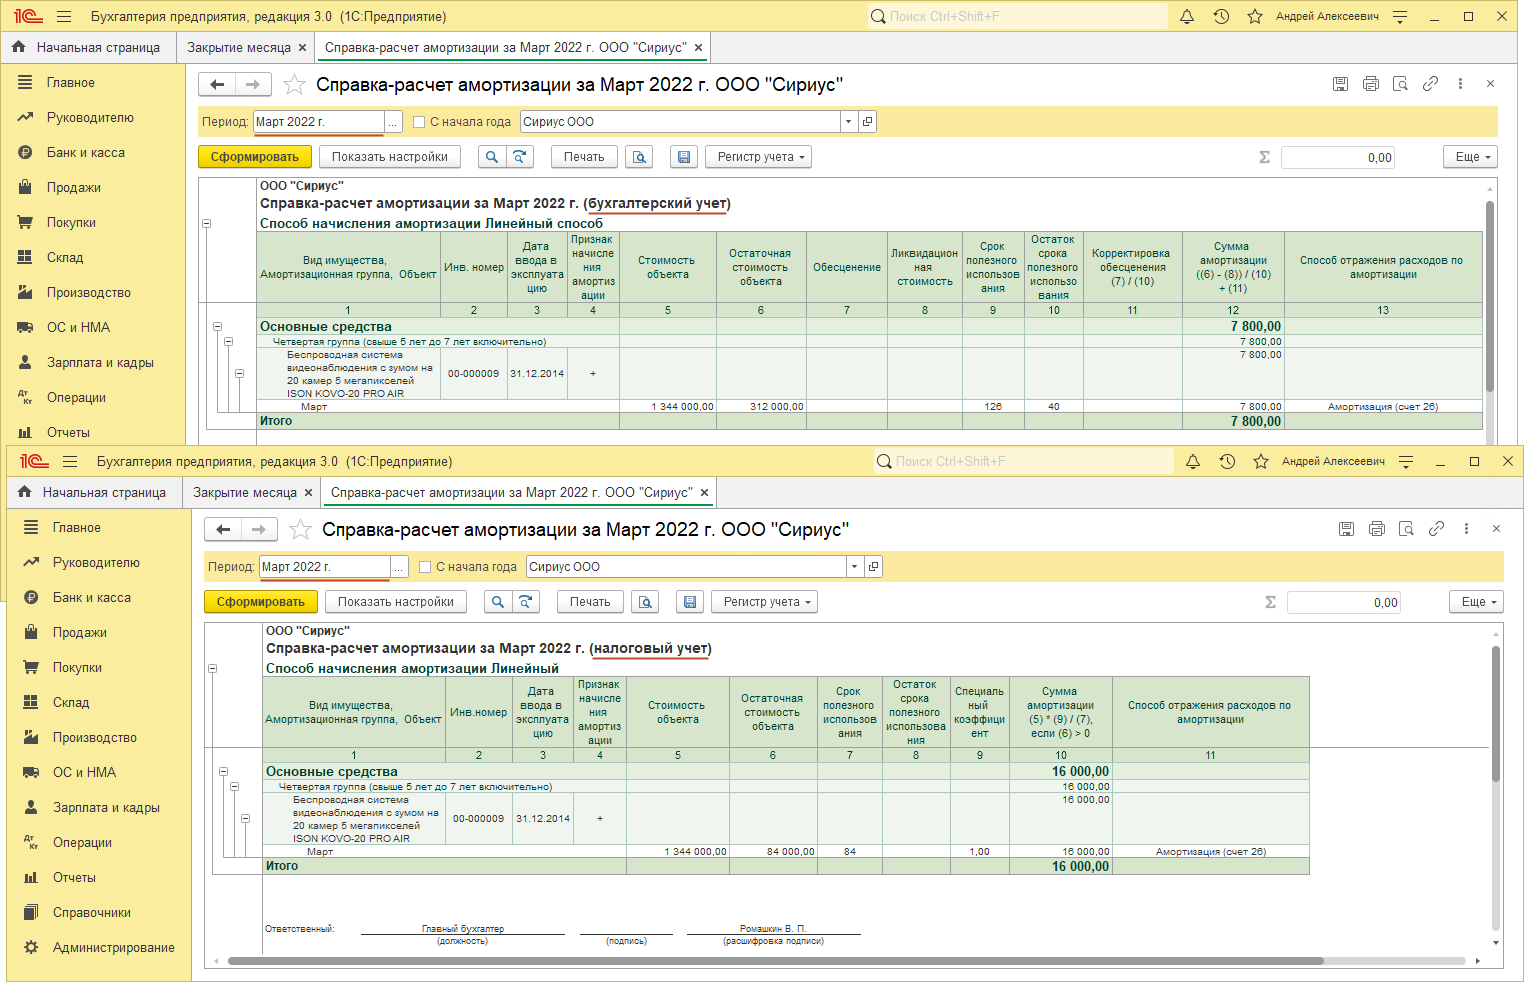Viewport: 1526px width, 985px height.
Task: Open 'Регистр учета' dropdown in the lower window
Action: click(x=765, y=602)
